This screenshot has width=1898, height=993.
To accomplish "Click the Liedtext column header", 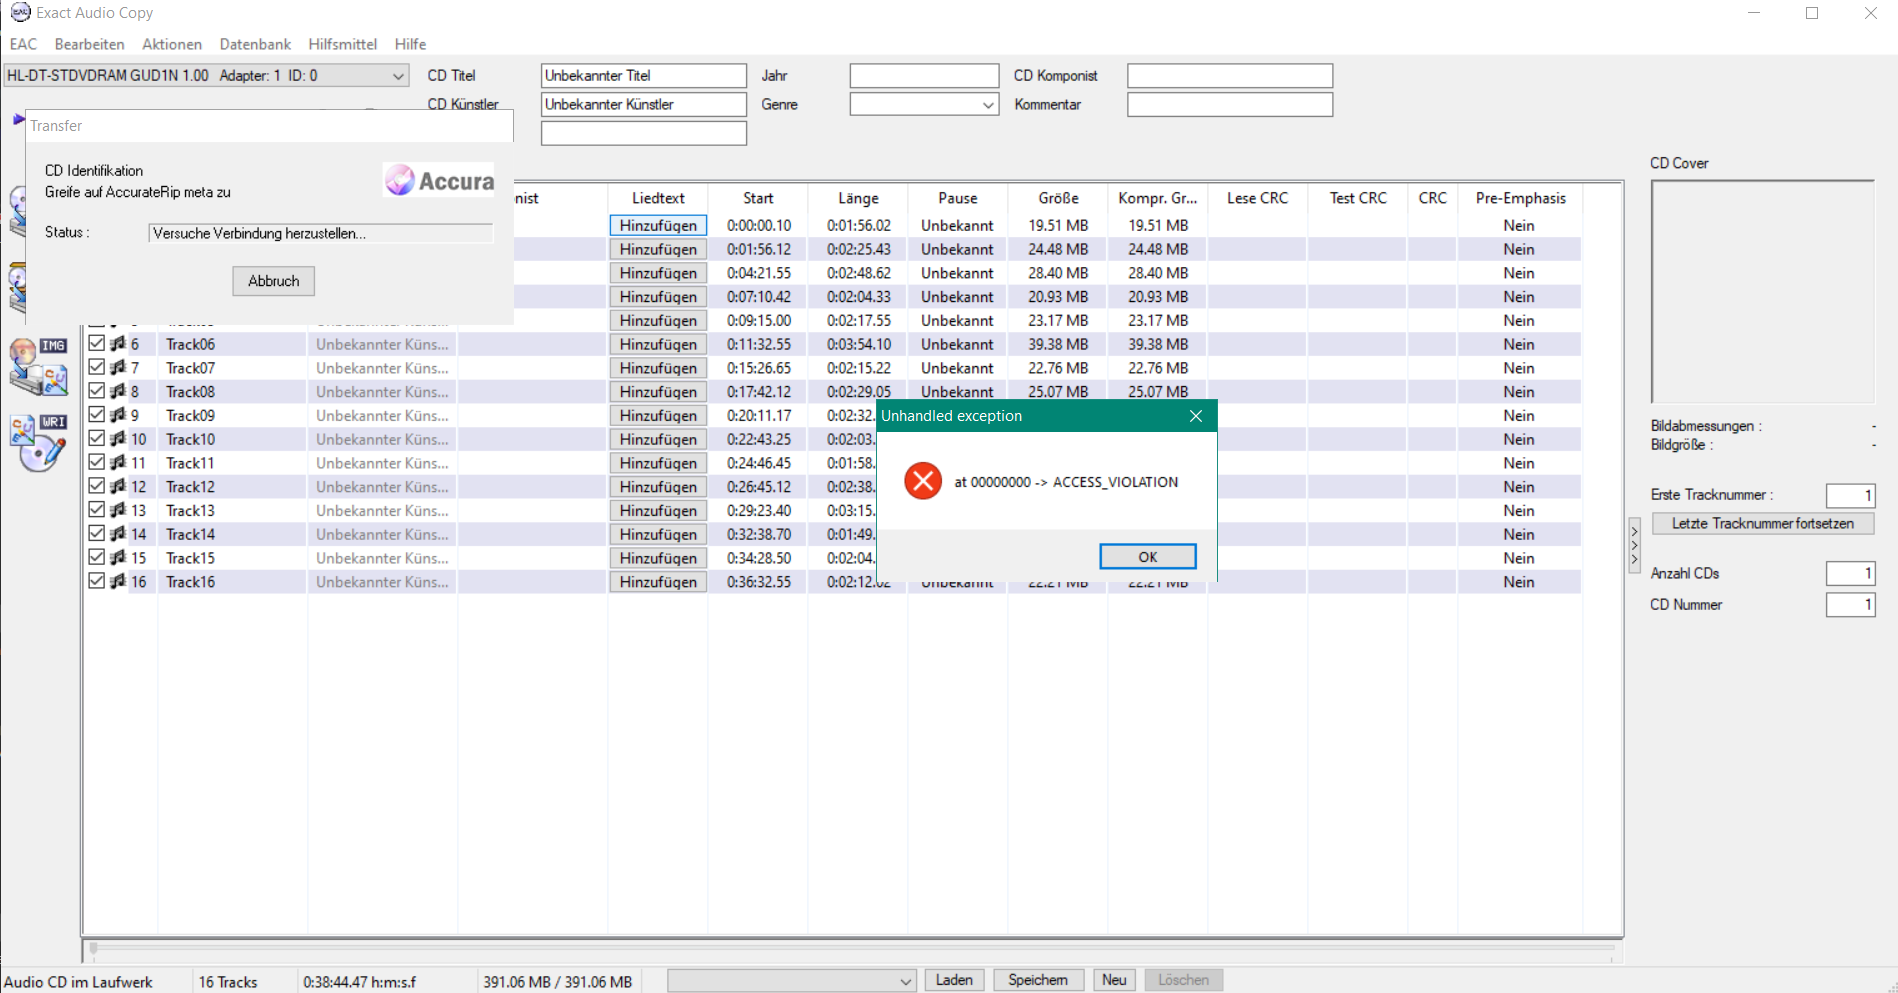I will coord(658,198).
